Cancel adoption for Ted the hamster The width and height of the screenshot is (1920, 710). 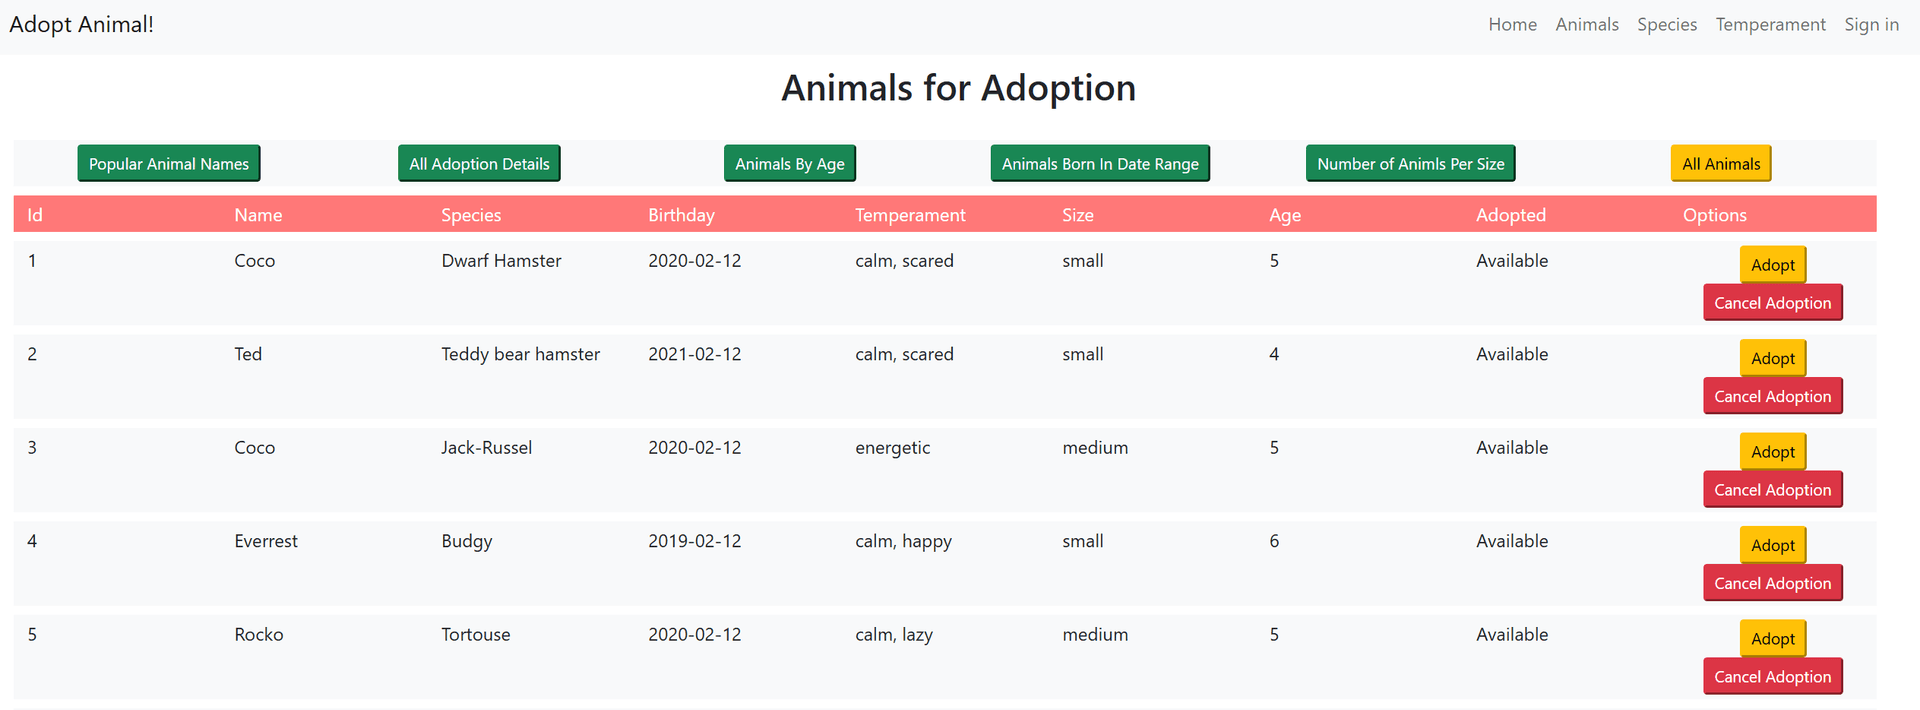point(1773,397)
